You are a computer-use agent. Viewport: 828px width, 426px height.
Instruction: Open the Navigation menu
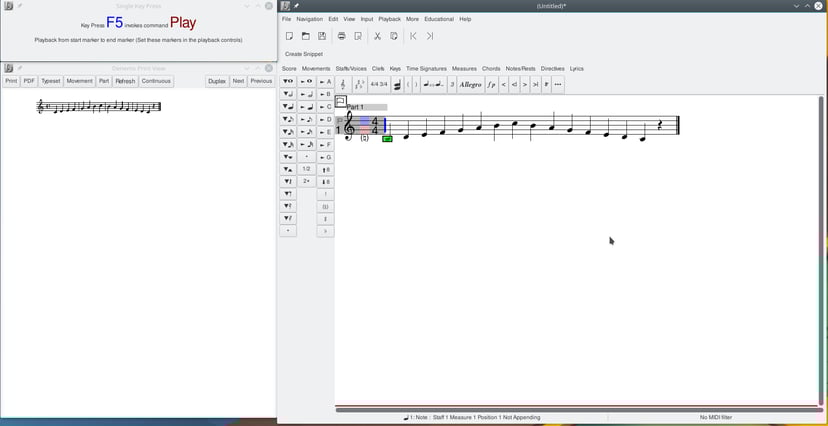tap(309, 19)
